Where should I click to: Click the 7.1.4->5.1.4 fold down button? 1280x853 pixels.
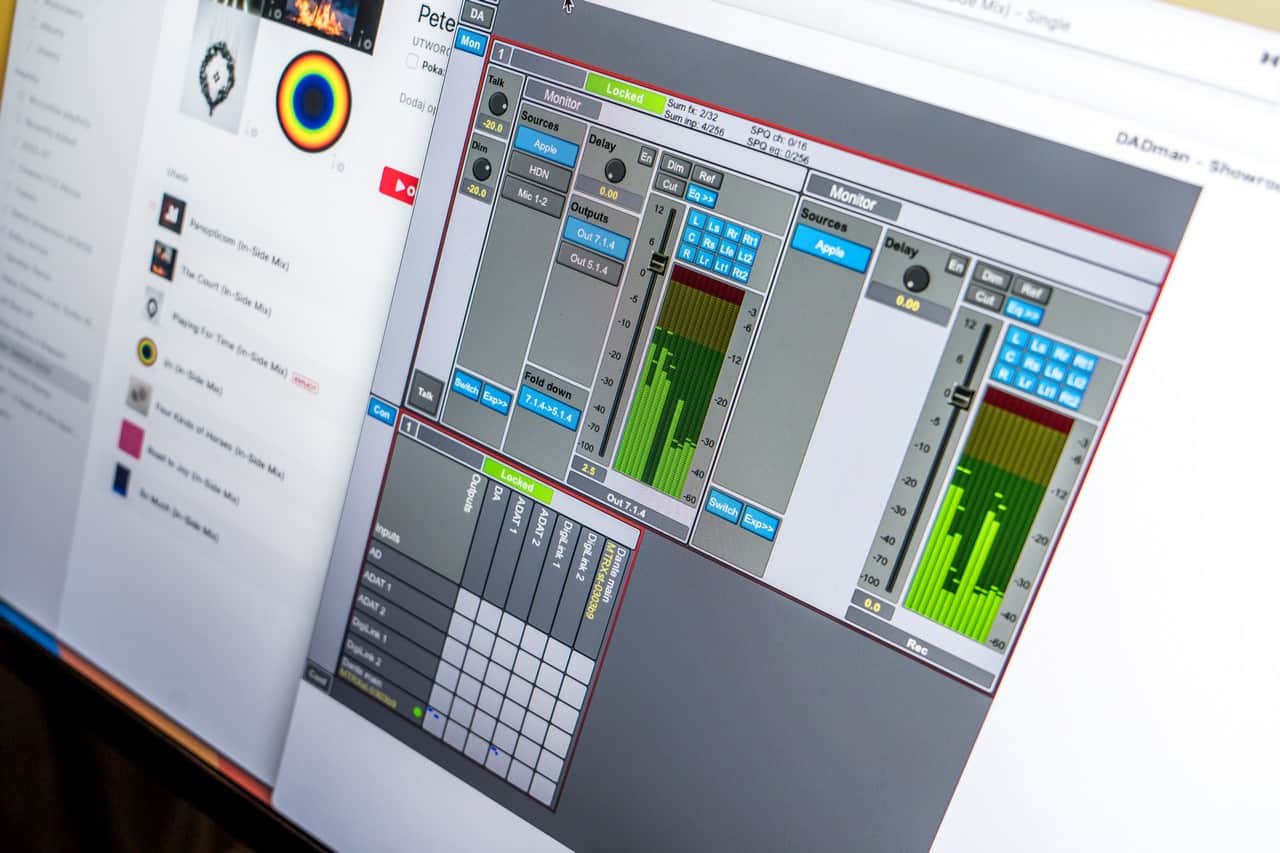[549, 410]
